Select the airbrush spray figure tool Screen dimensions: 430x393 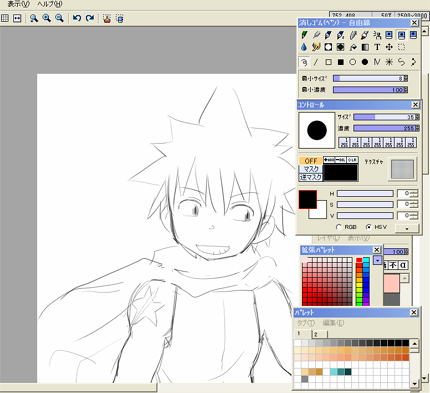(377, 35)
